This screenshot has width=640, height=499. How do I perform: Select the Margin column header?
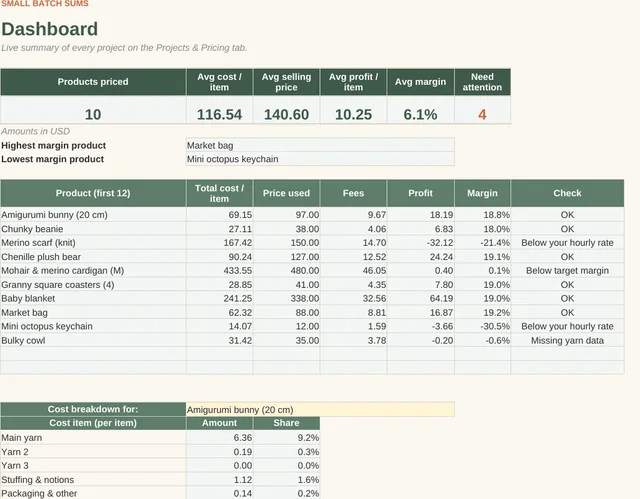(482, 193)
